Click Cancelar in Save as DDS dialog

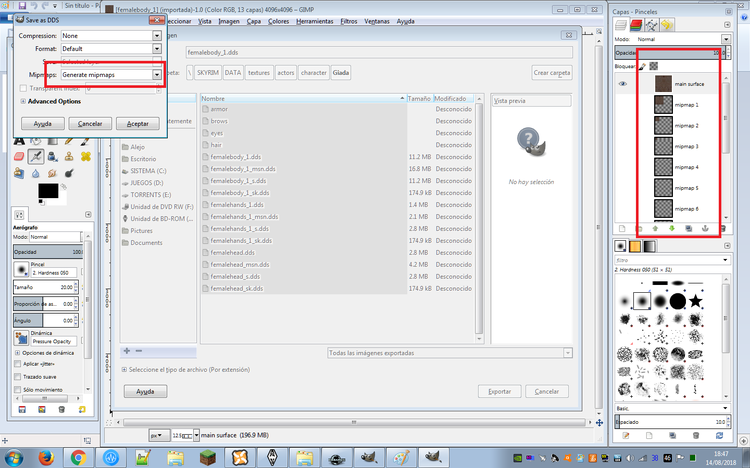(90, 123)
